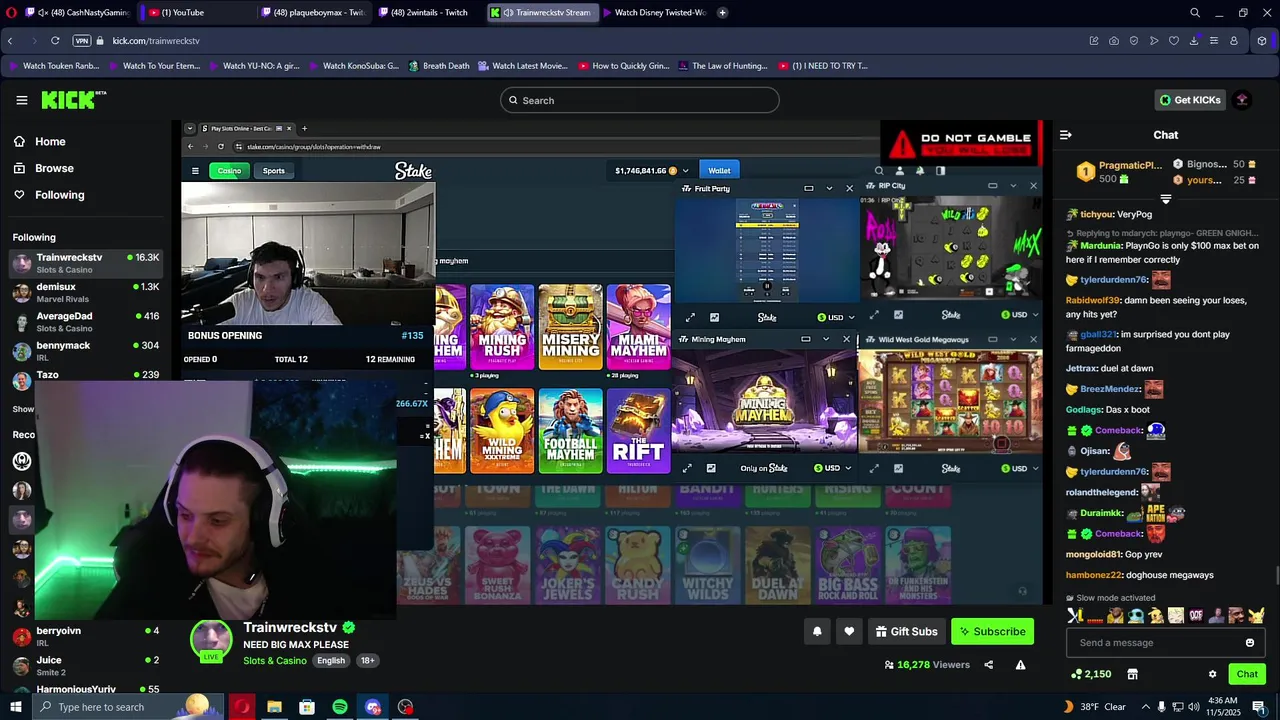The image size is (1280, 720).
Task: Open the emoji picker in the message box
Action: (1250, 643)
